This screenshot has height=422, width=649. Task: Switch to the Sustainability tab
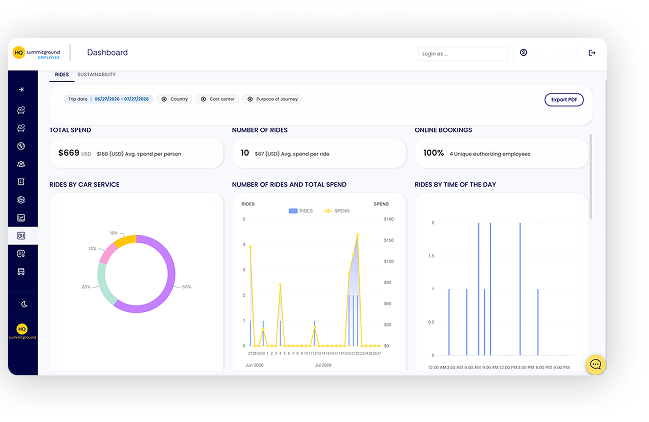click(x=96, y=74)
